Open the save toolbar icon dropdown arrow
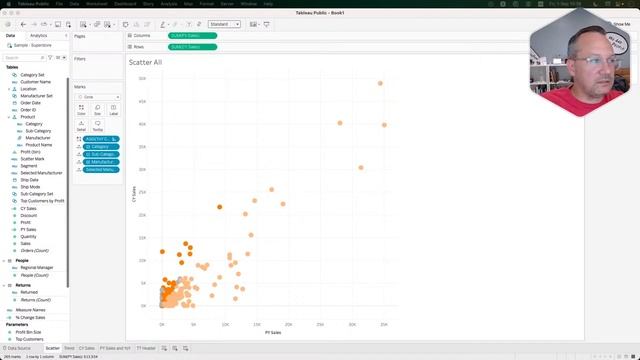Image resolution: width=640 pixels, height=360 pixels. (51, 25)
